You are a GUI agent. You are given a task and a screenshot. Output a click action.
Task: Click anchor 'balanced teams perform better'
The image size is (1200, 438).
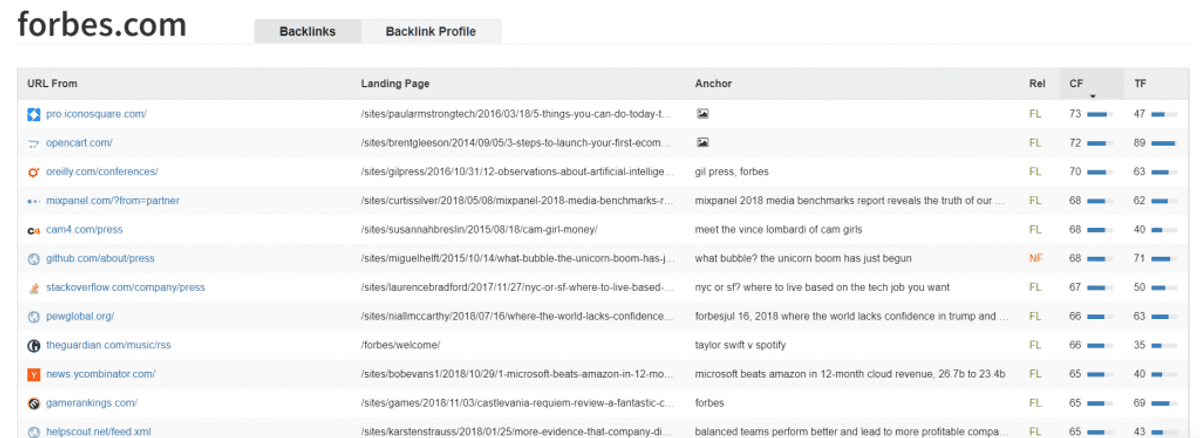[x=850, y=432]
